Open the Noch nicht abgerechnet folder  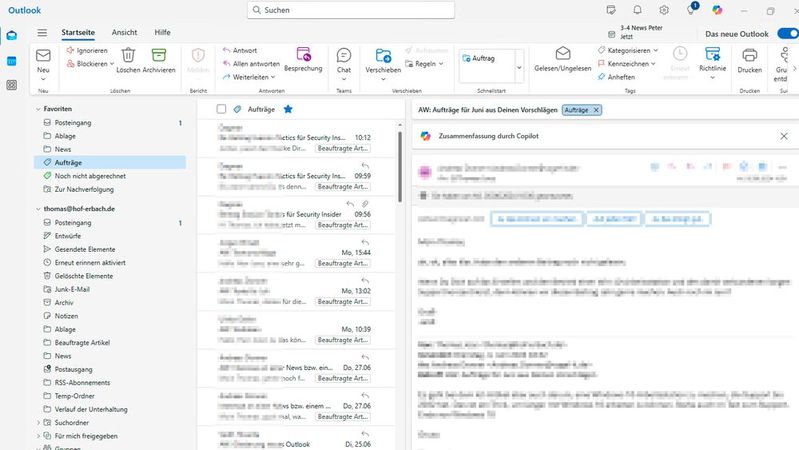point(110,176)
